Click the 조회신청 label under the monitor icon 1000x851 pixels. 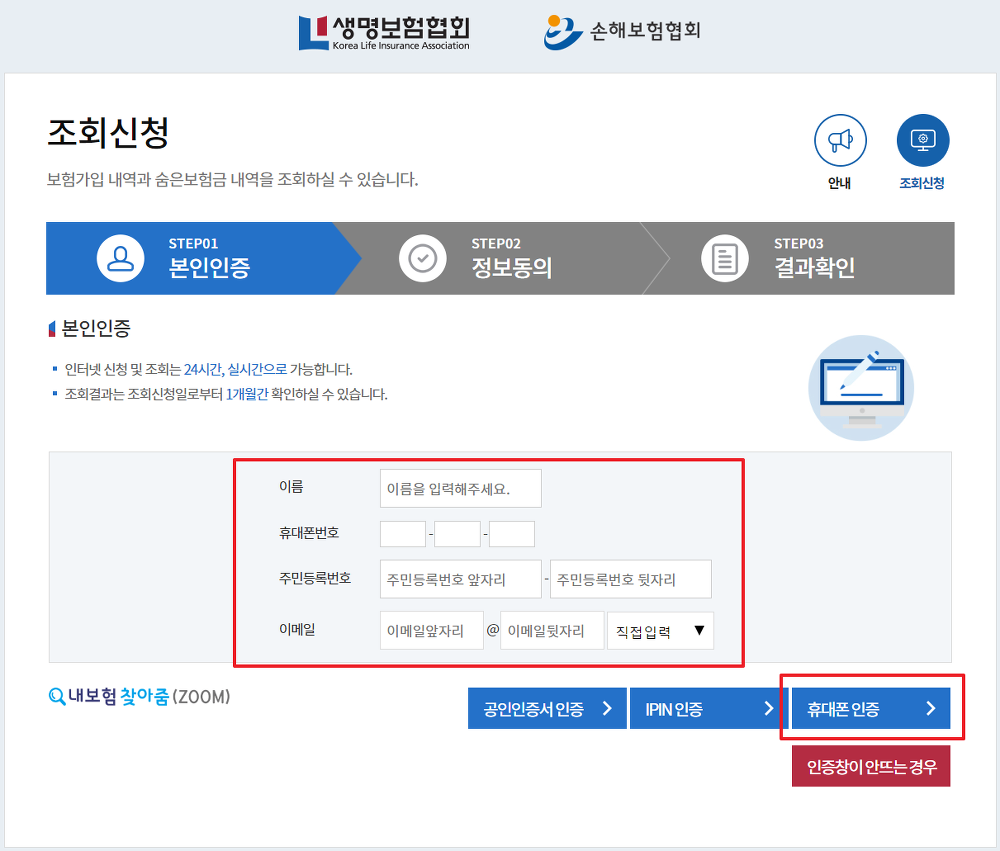[922, 183]
